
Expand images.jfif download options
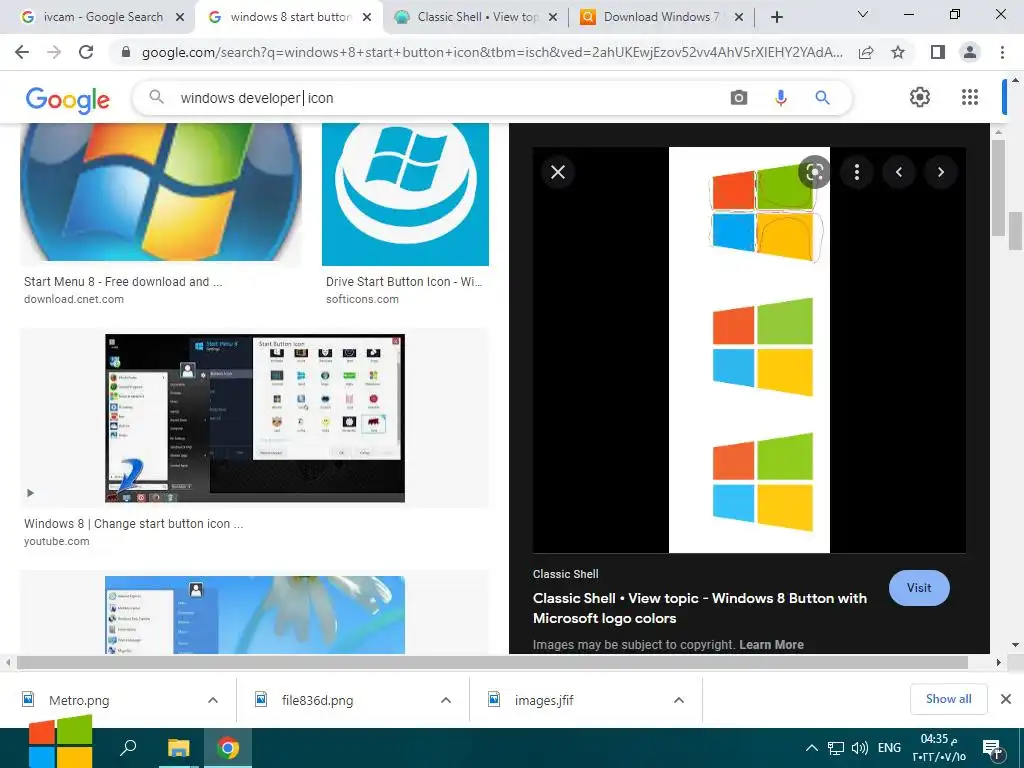(679, 700)
